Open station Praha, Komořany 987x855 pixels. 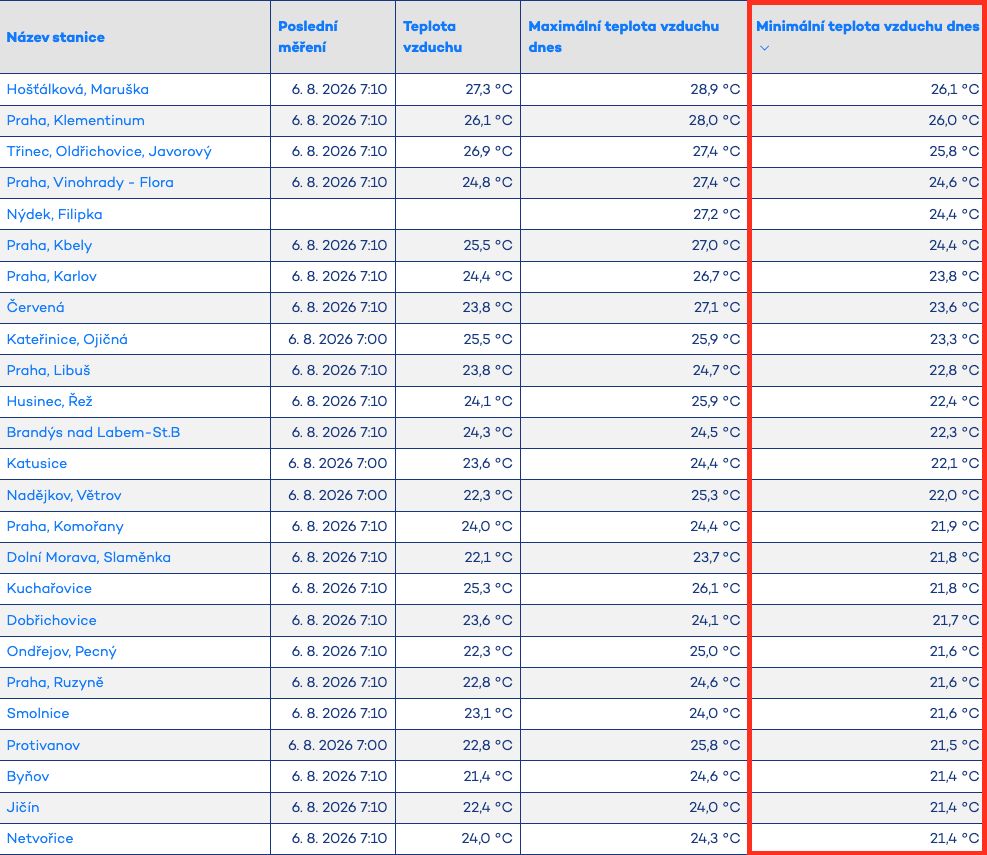coord(65,526)
